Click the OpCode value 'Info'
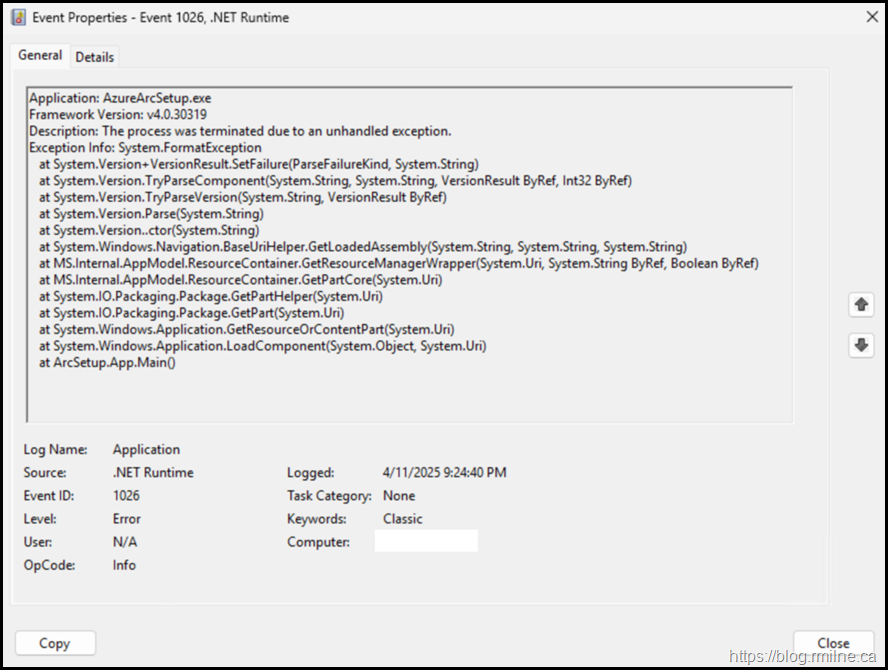 [124, 565]
